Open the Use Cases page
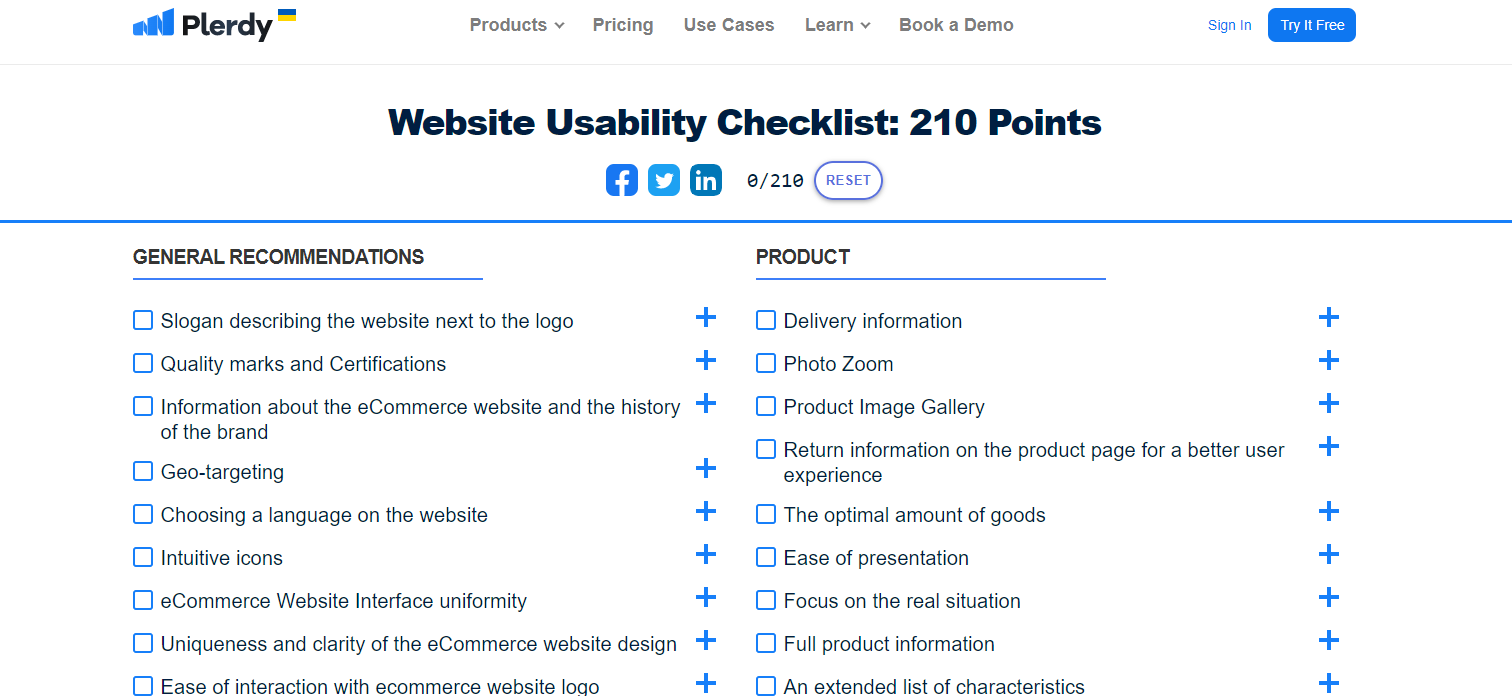 coord(728,24)
